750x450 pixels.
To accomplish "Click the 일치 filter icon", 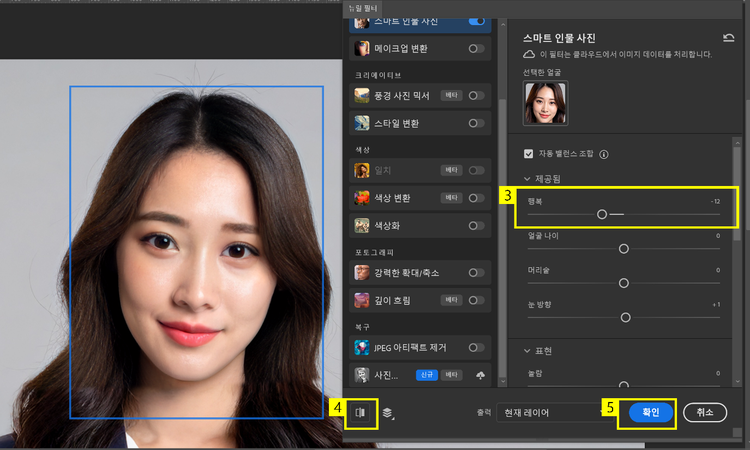I will 362,170.
